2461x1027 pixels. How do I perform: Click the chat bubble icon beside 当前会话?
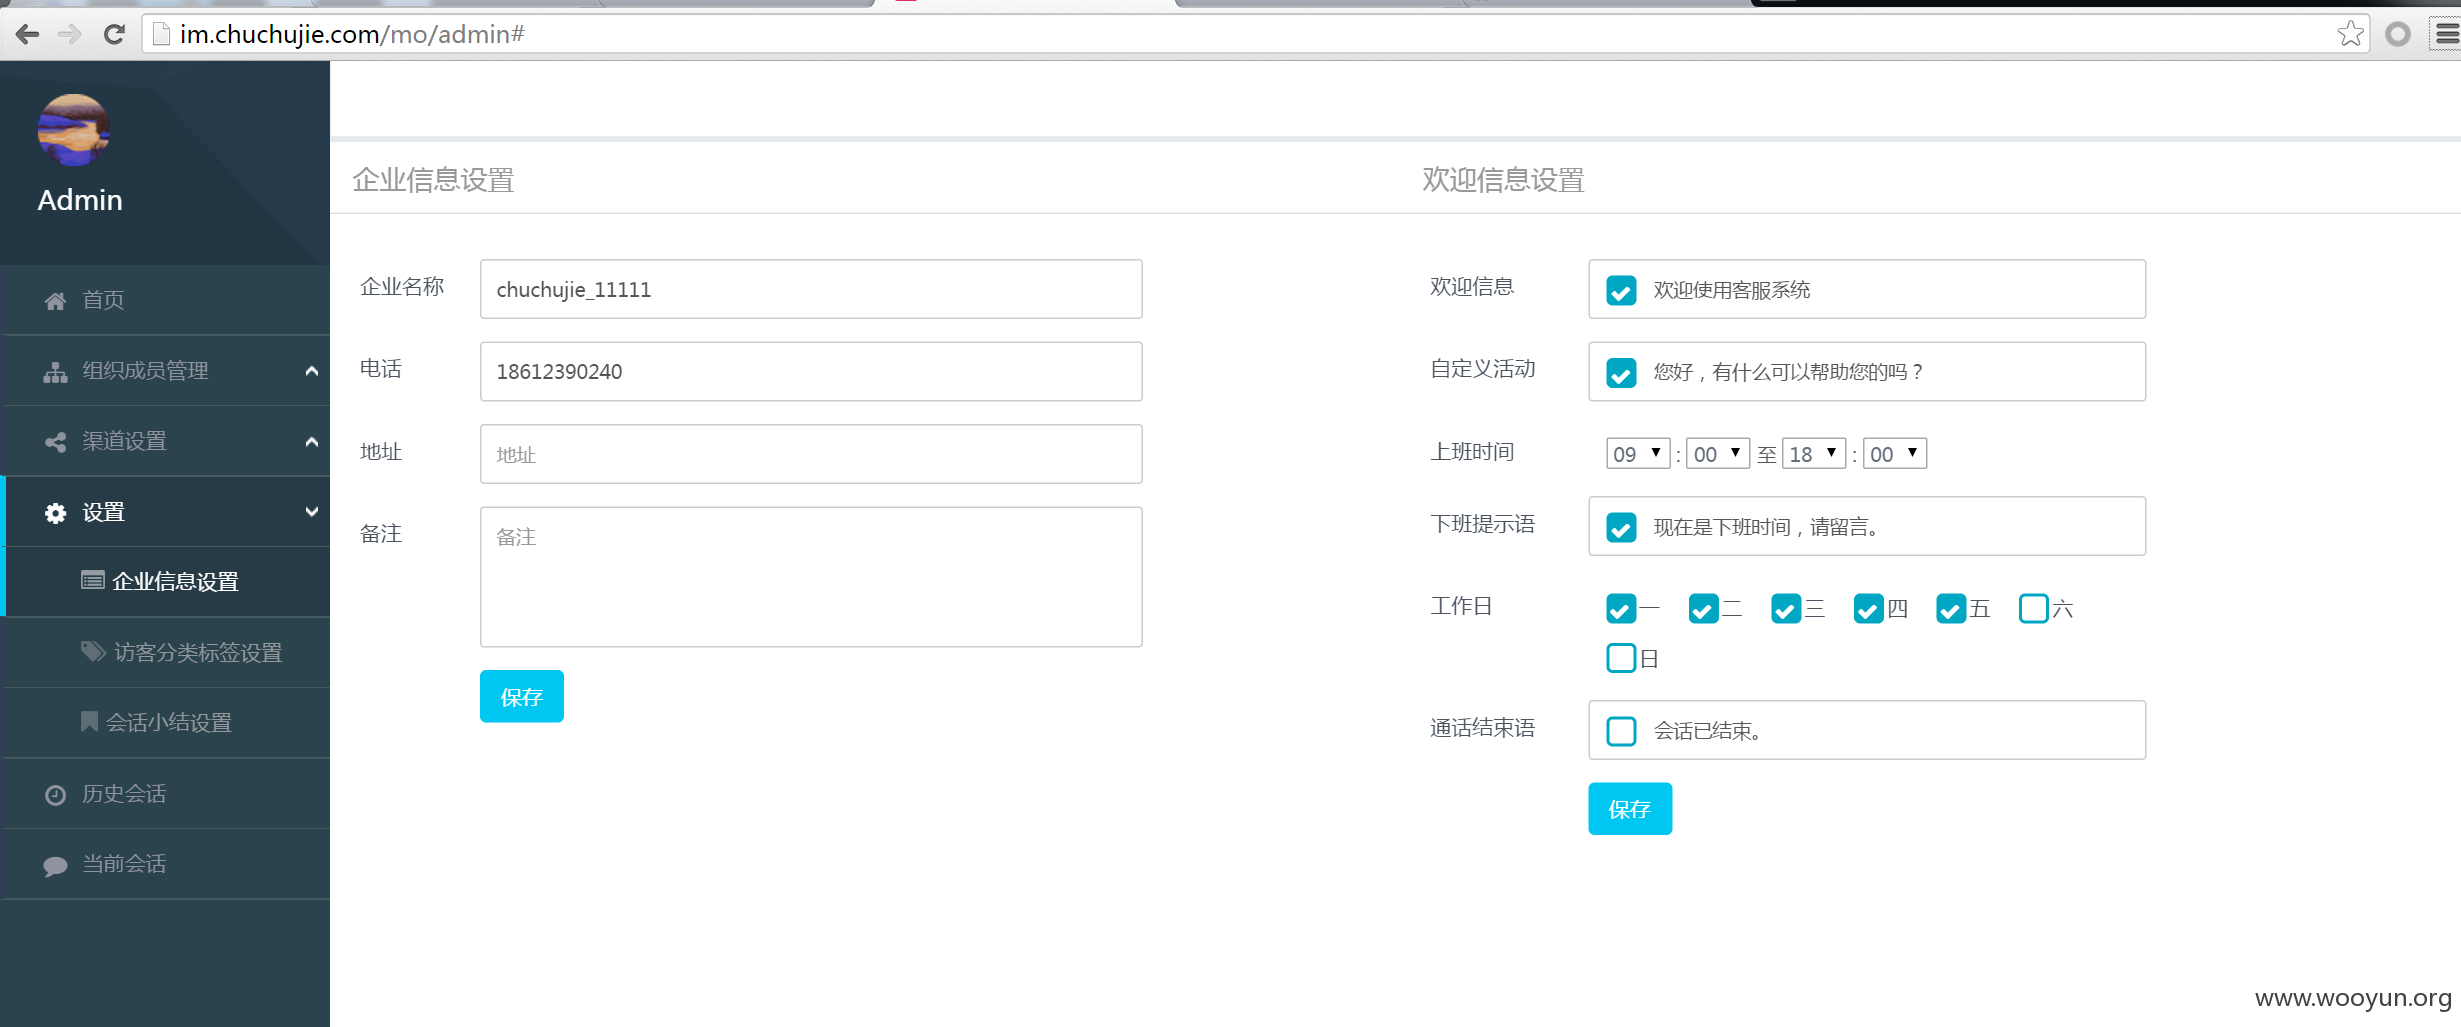(55, 866)
